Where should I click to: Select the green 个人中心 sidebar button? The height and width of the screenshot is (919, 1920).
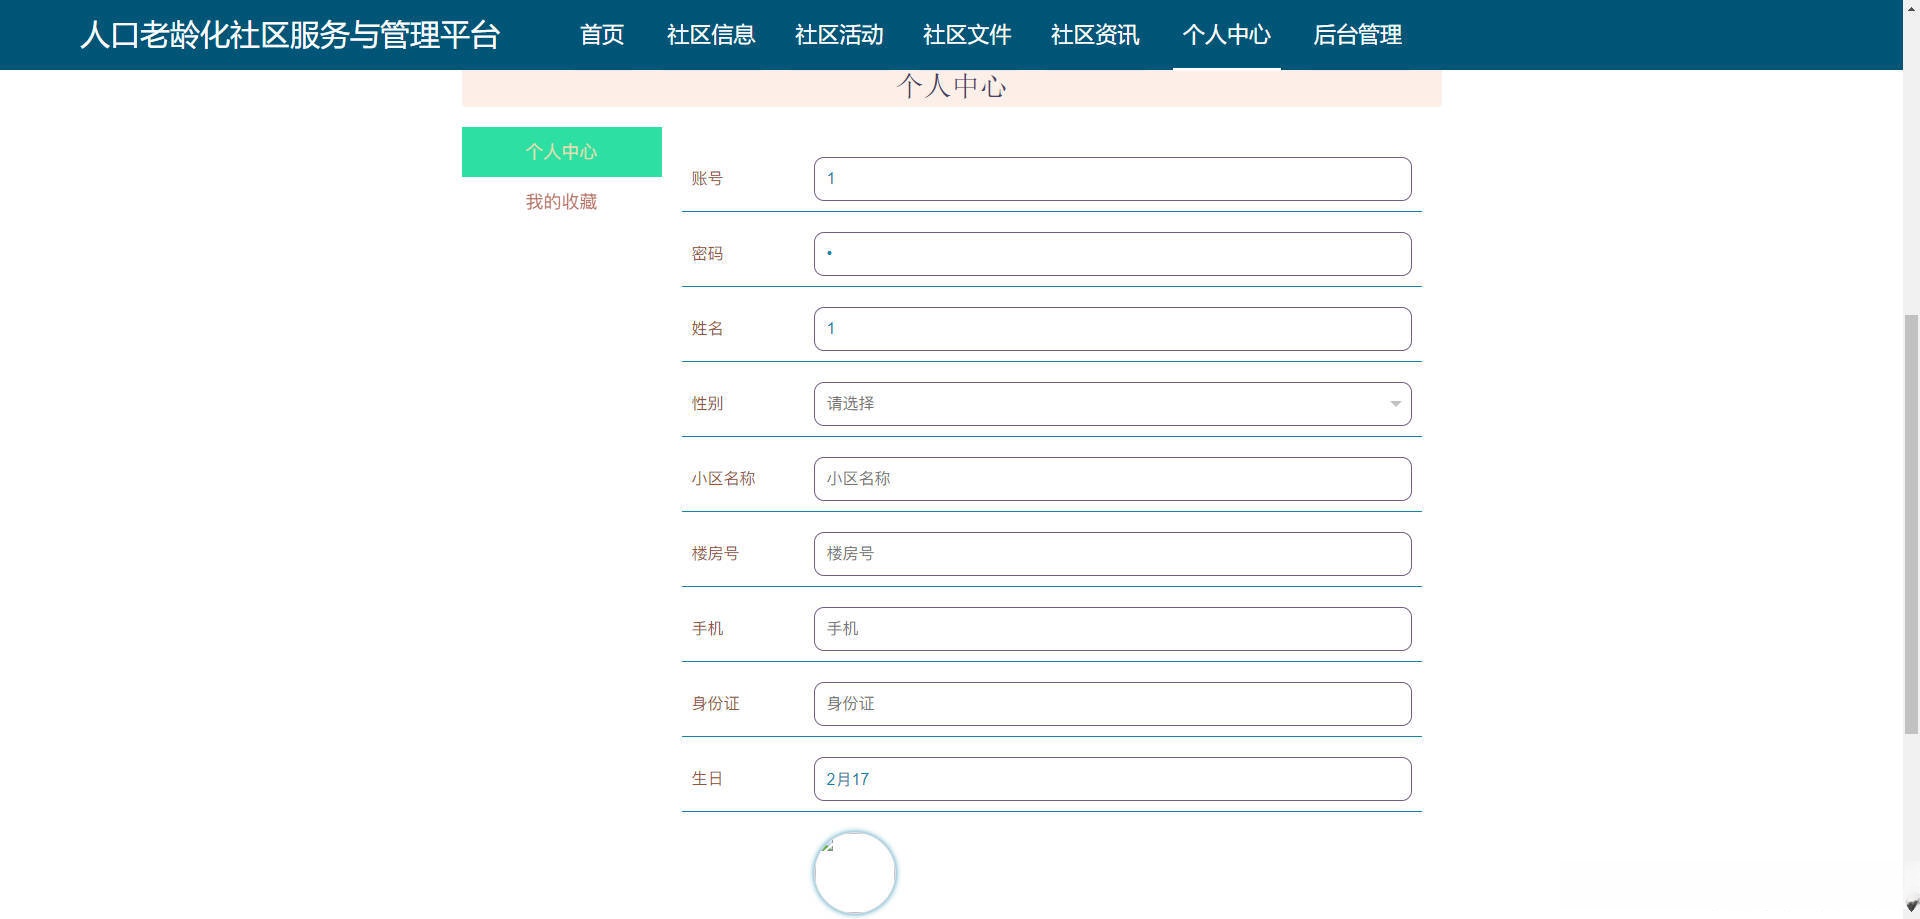[x=561, y=152]
